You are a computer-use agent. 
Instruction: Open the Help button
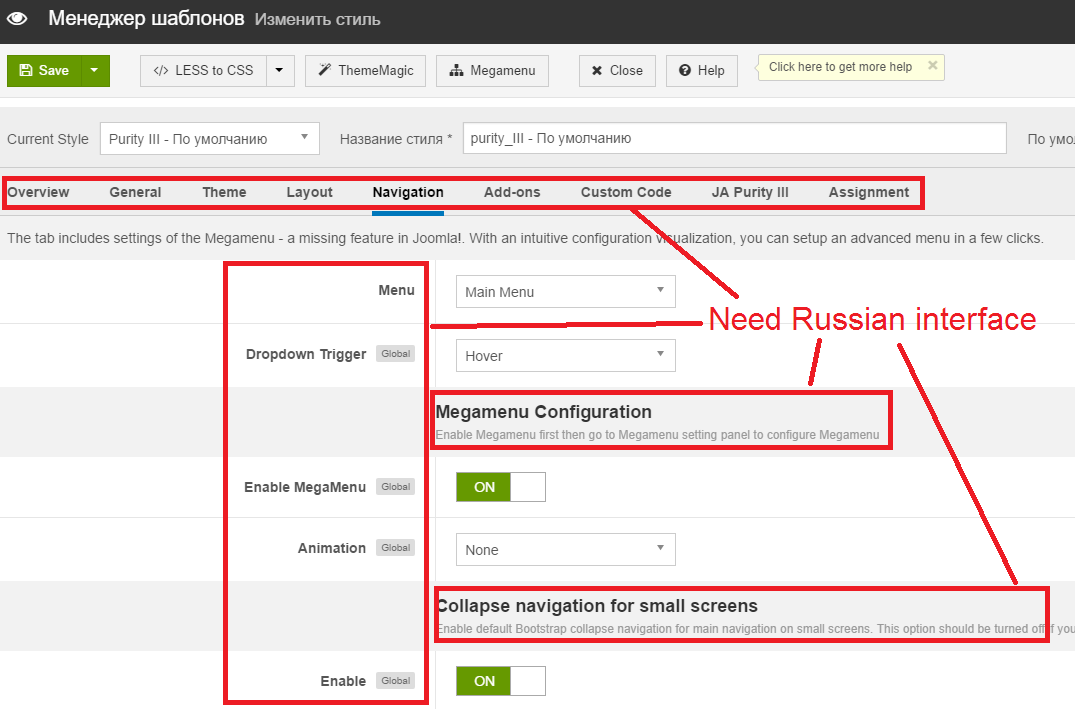(701, 71)
